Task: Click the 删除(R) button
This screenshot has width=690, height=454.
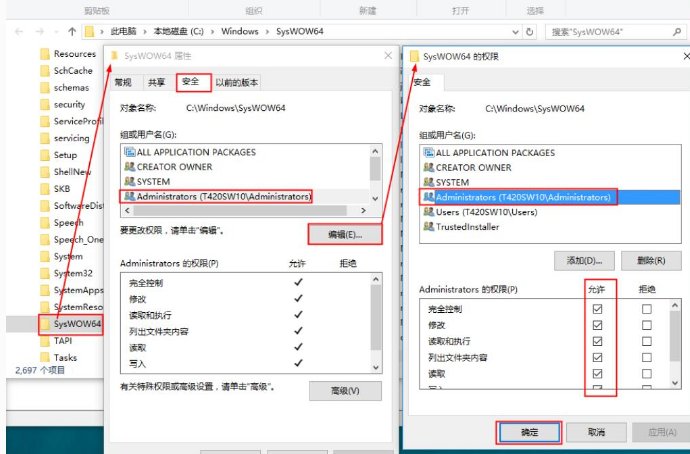Action: (x=651, y=260)
